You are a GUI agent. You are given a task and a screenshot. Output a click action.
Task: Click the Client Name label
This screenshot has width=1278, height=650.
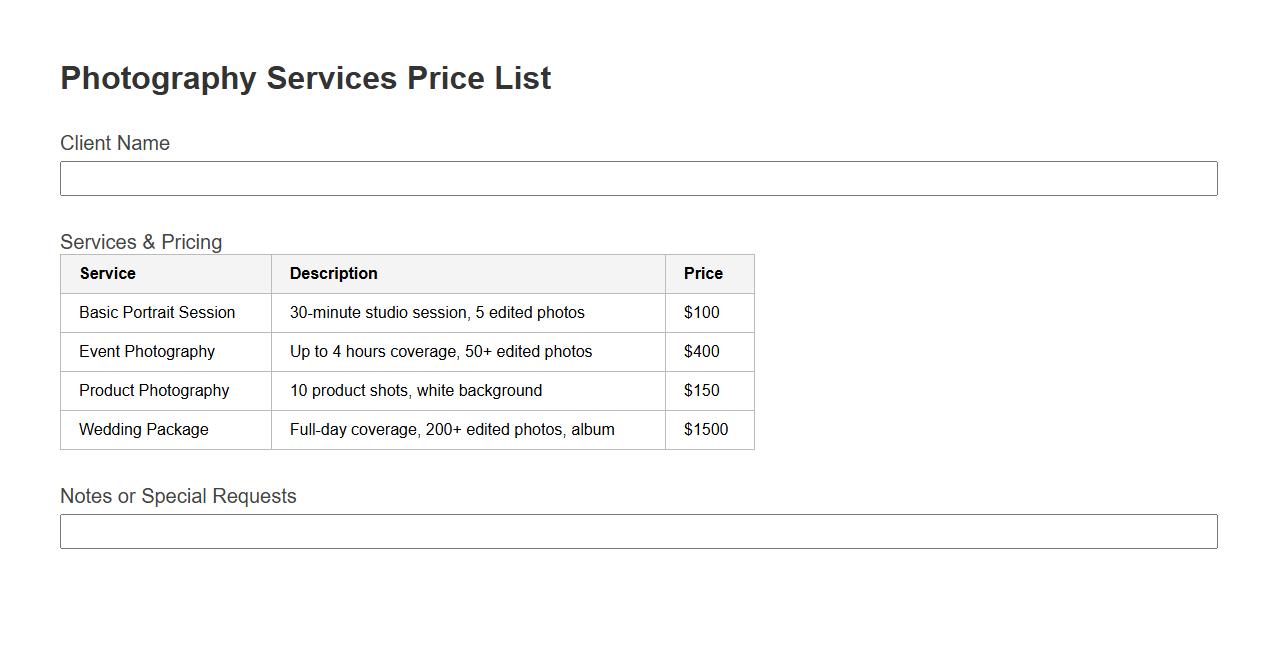115,143
